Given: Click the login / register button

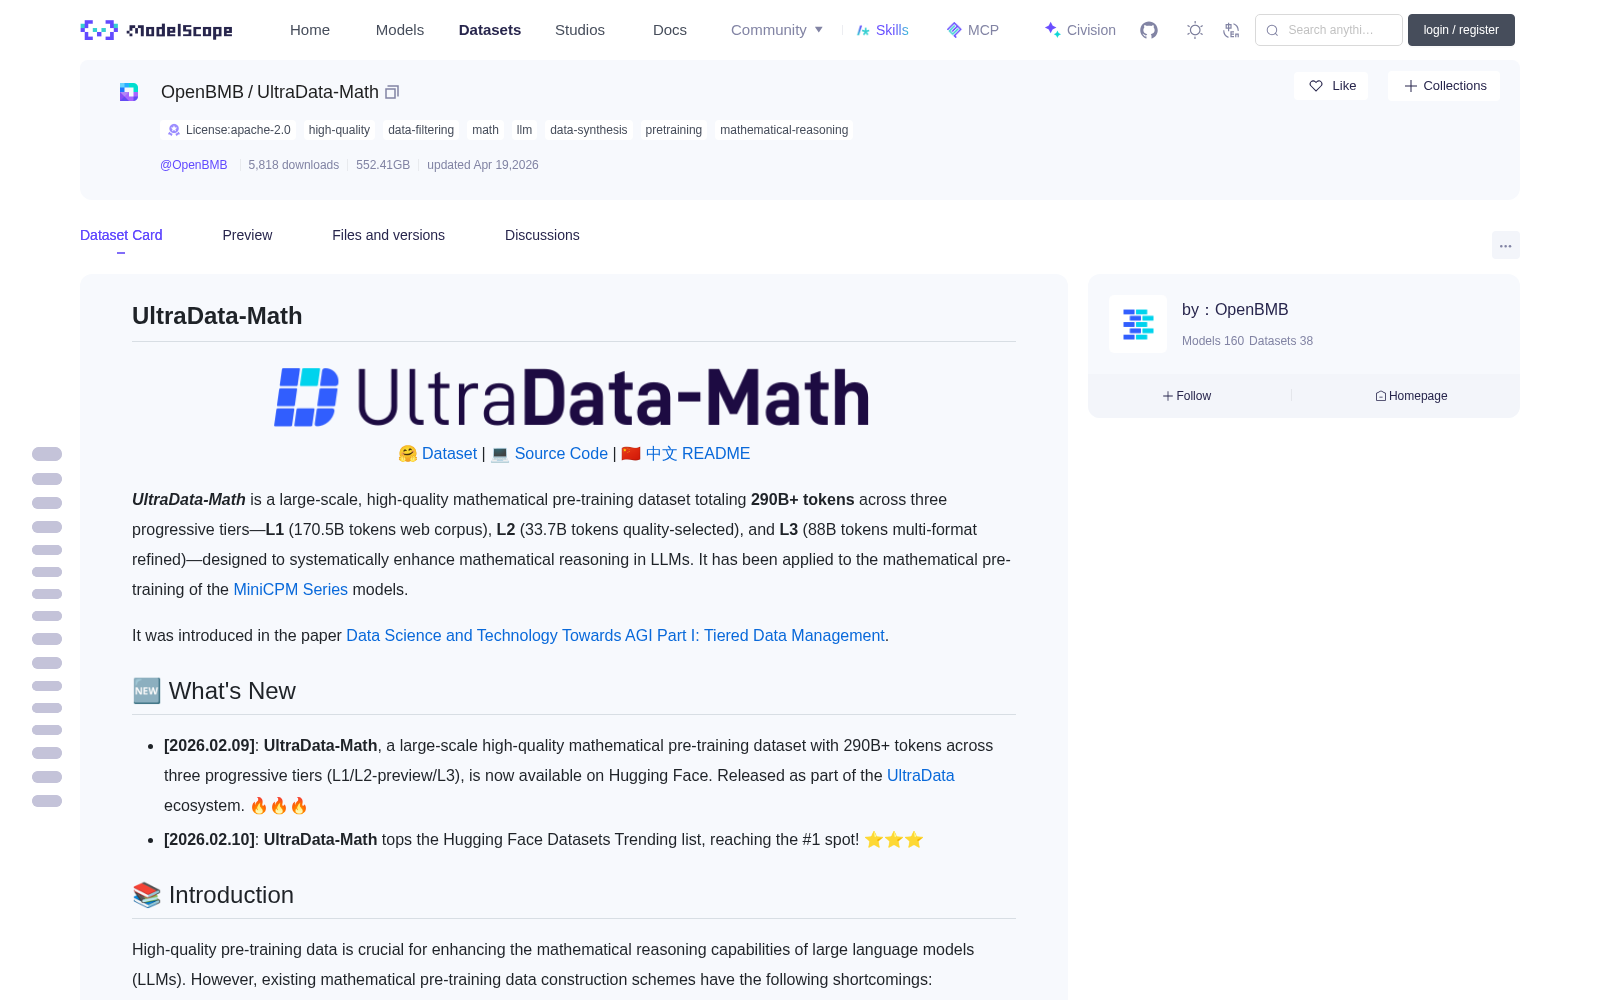Looking at the screenshot, I should click(1461, 30).
